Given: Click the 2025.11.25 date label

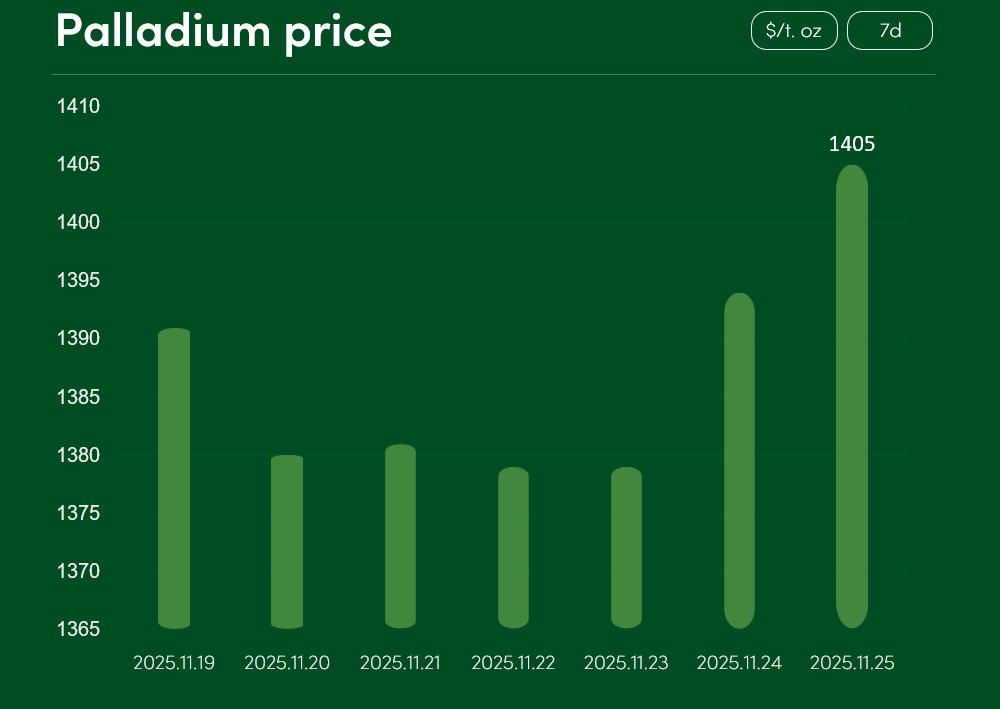Looking at the screenshot, I should tap(852, 663).
